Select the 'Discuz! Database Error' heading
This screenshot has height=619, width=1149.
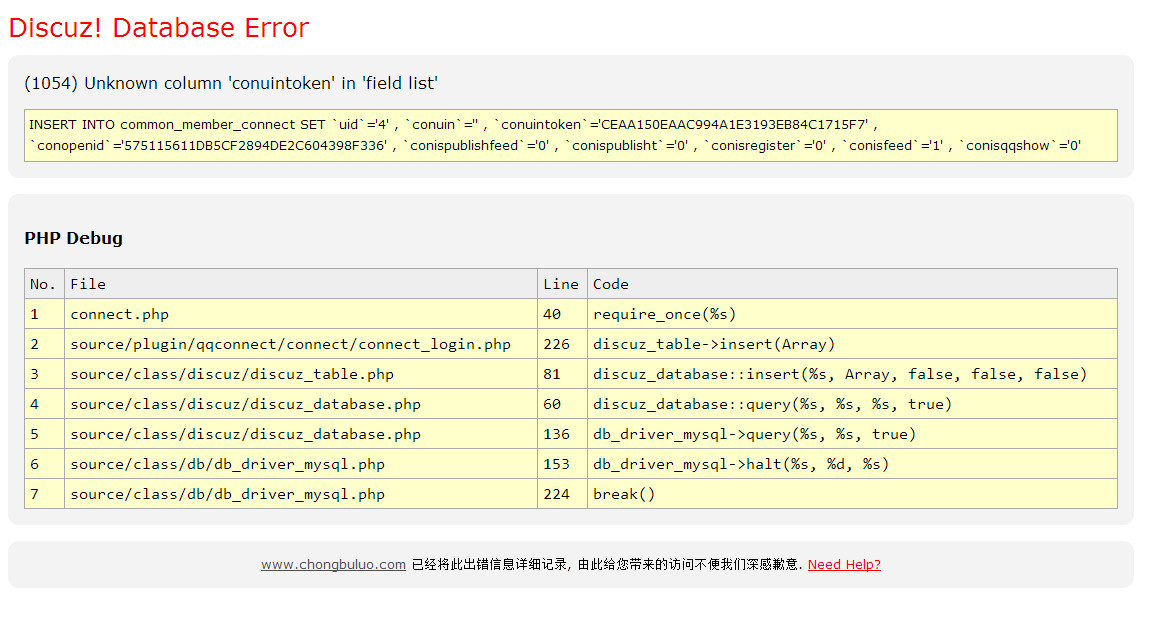point(159,28)
